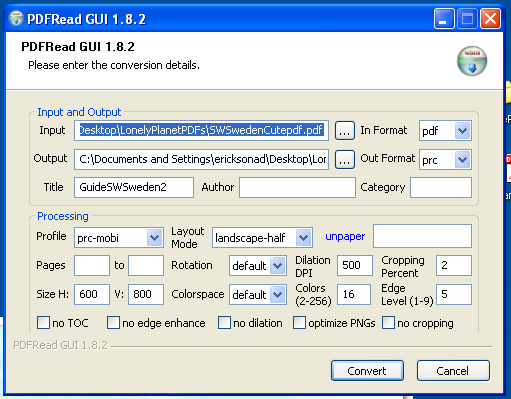This screenshot has width=511, height=399.
Task: Tick the no cropping checkbox
Action: coord(388,323)
